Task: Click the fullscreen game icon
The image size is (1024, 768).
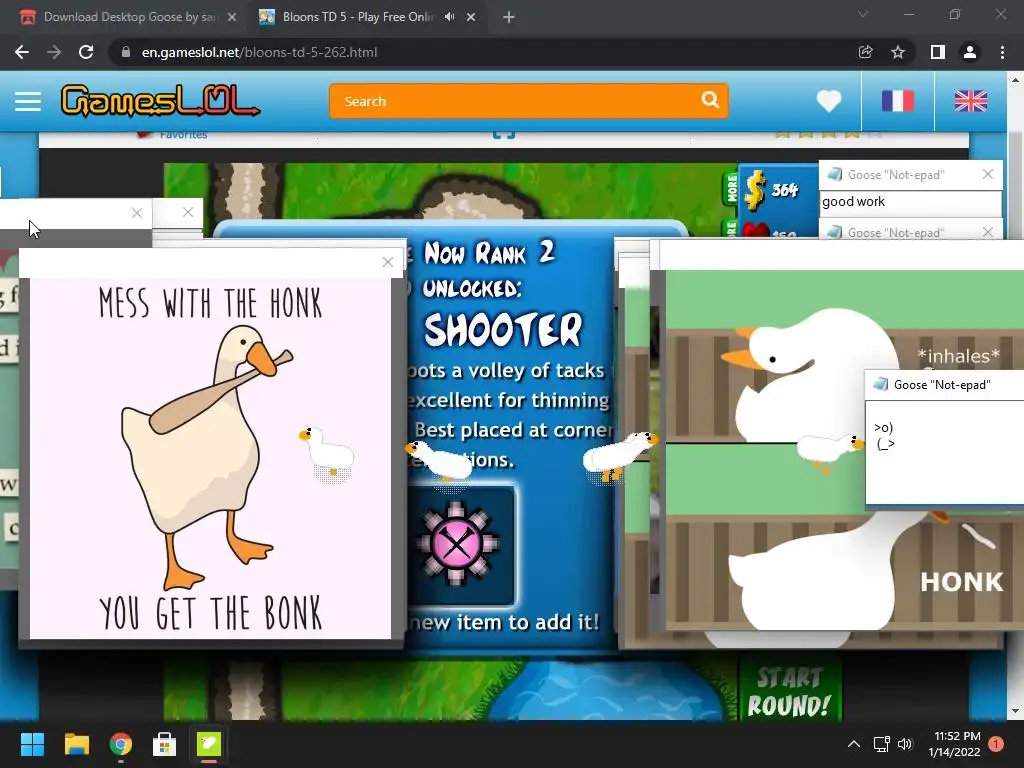Action: (x=504, y=135)
